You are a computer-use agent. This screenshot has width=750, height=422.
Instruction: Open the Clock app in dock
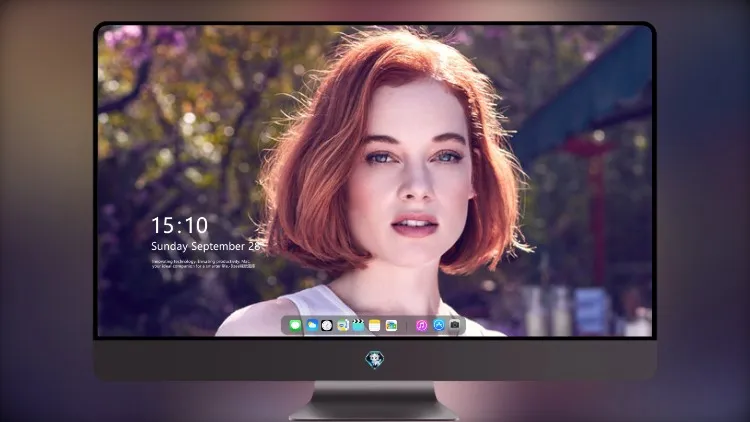327,326
